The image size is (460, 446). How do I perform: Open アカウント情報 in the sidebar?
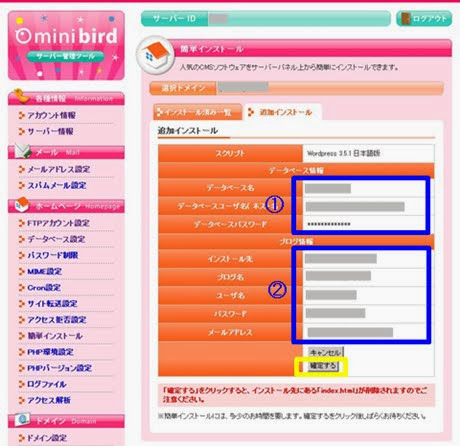tap(52, 115)
